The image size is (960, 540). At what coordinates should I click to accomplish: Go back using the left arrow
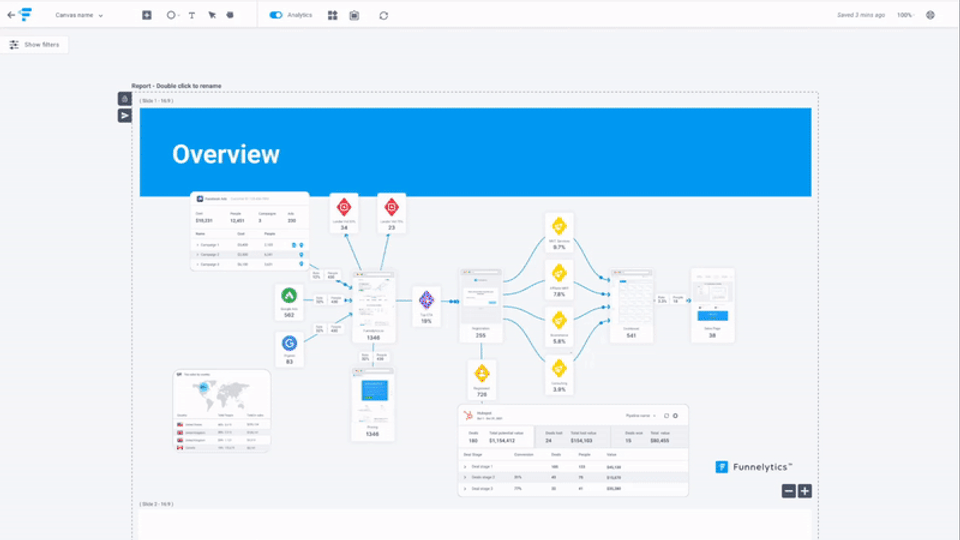tap(11, 15)
